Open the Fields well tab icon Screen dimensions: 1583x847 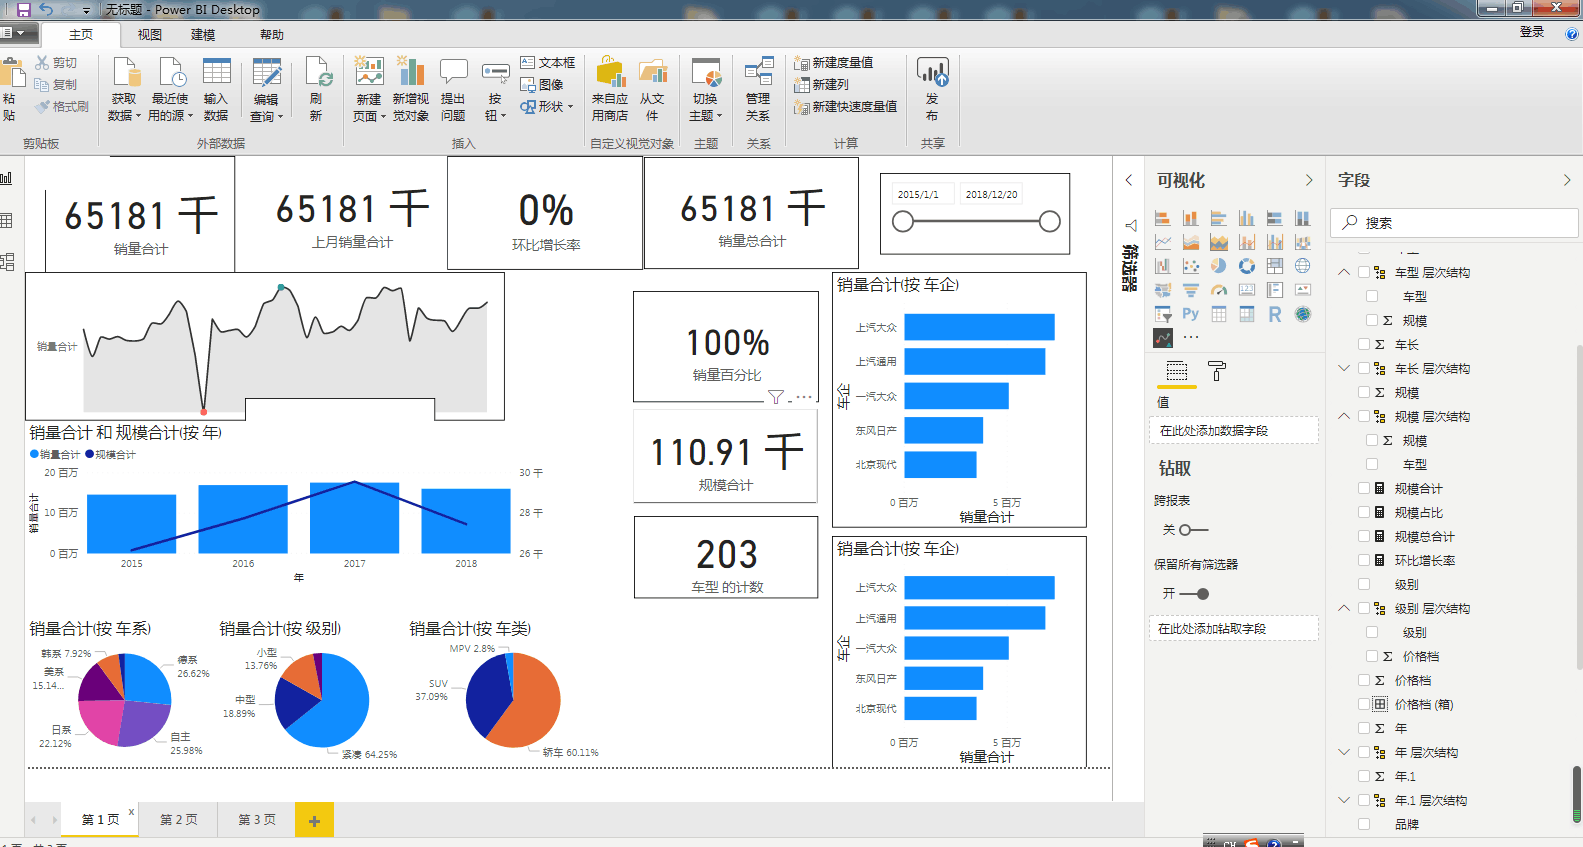[1177, 372]
